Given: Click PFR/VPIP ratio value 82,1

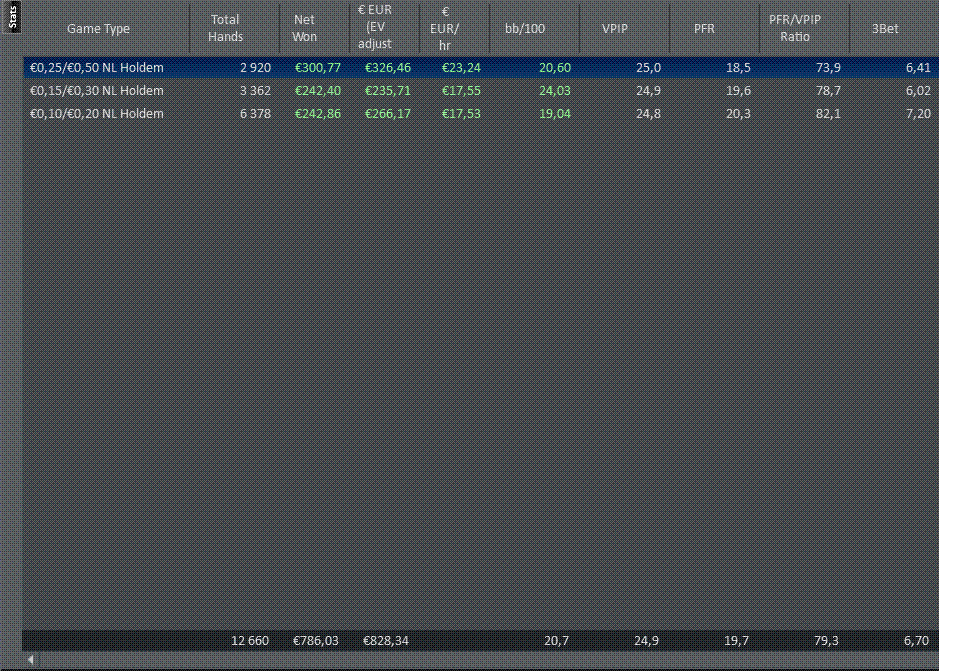Looking at the screenshot, I should point(828,113).
